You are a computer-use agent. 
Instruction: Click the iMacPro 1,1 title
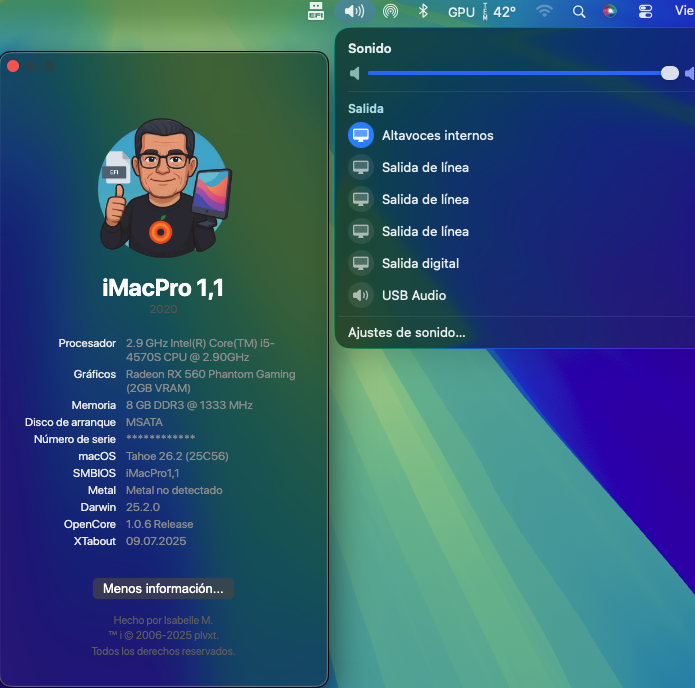click(x=163, y=288)
